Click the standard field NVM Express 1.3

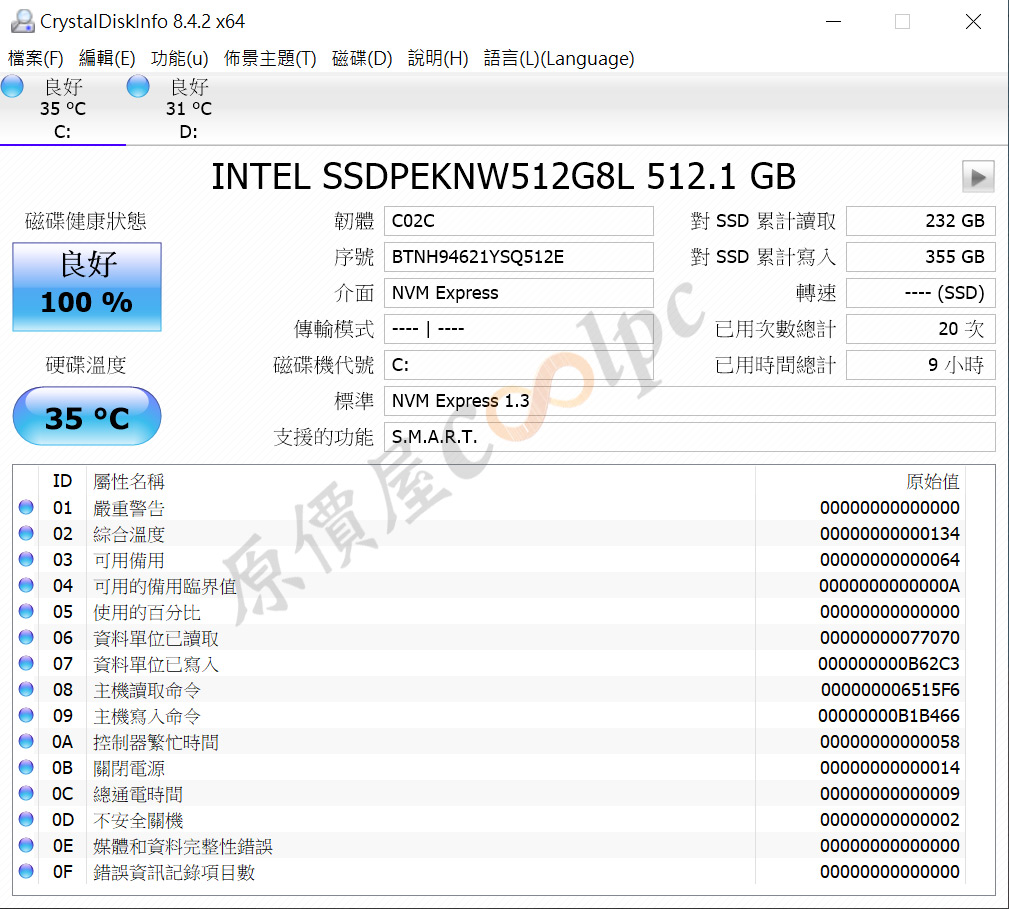pos(690,401)
